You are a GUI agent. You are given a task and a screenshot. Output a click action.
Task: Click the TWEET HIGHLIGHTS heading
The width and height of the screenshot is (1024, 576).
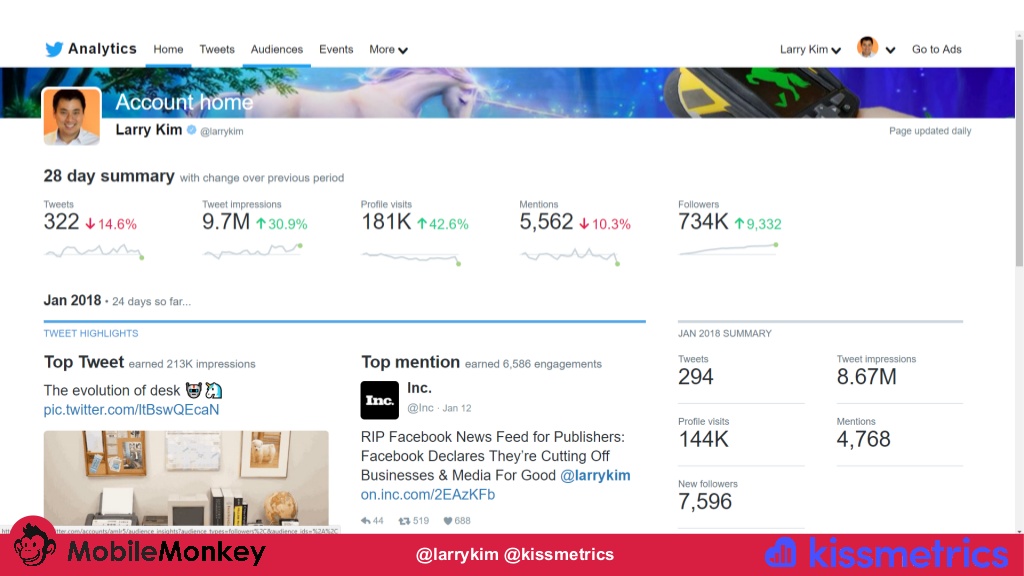point(91,333)
